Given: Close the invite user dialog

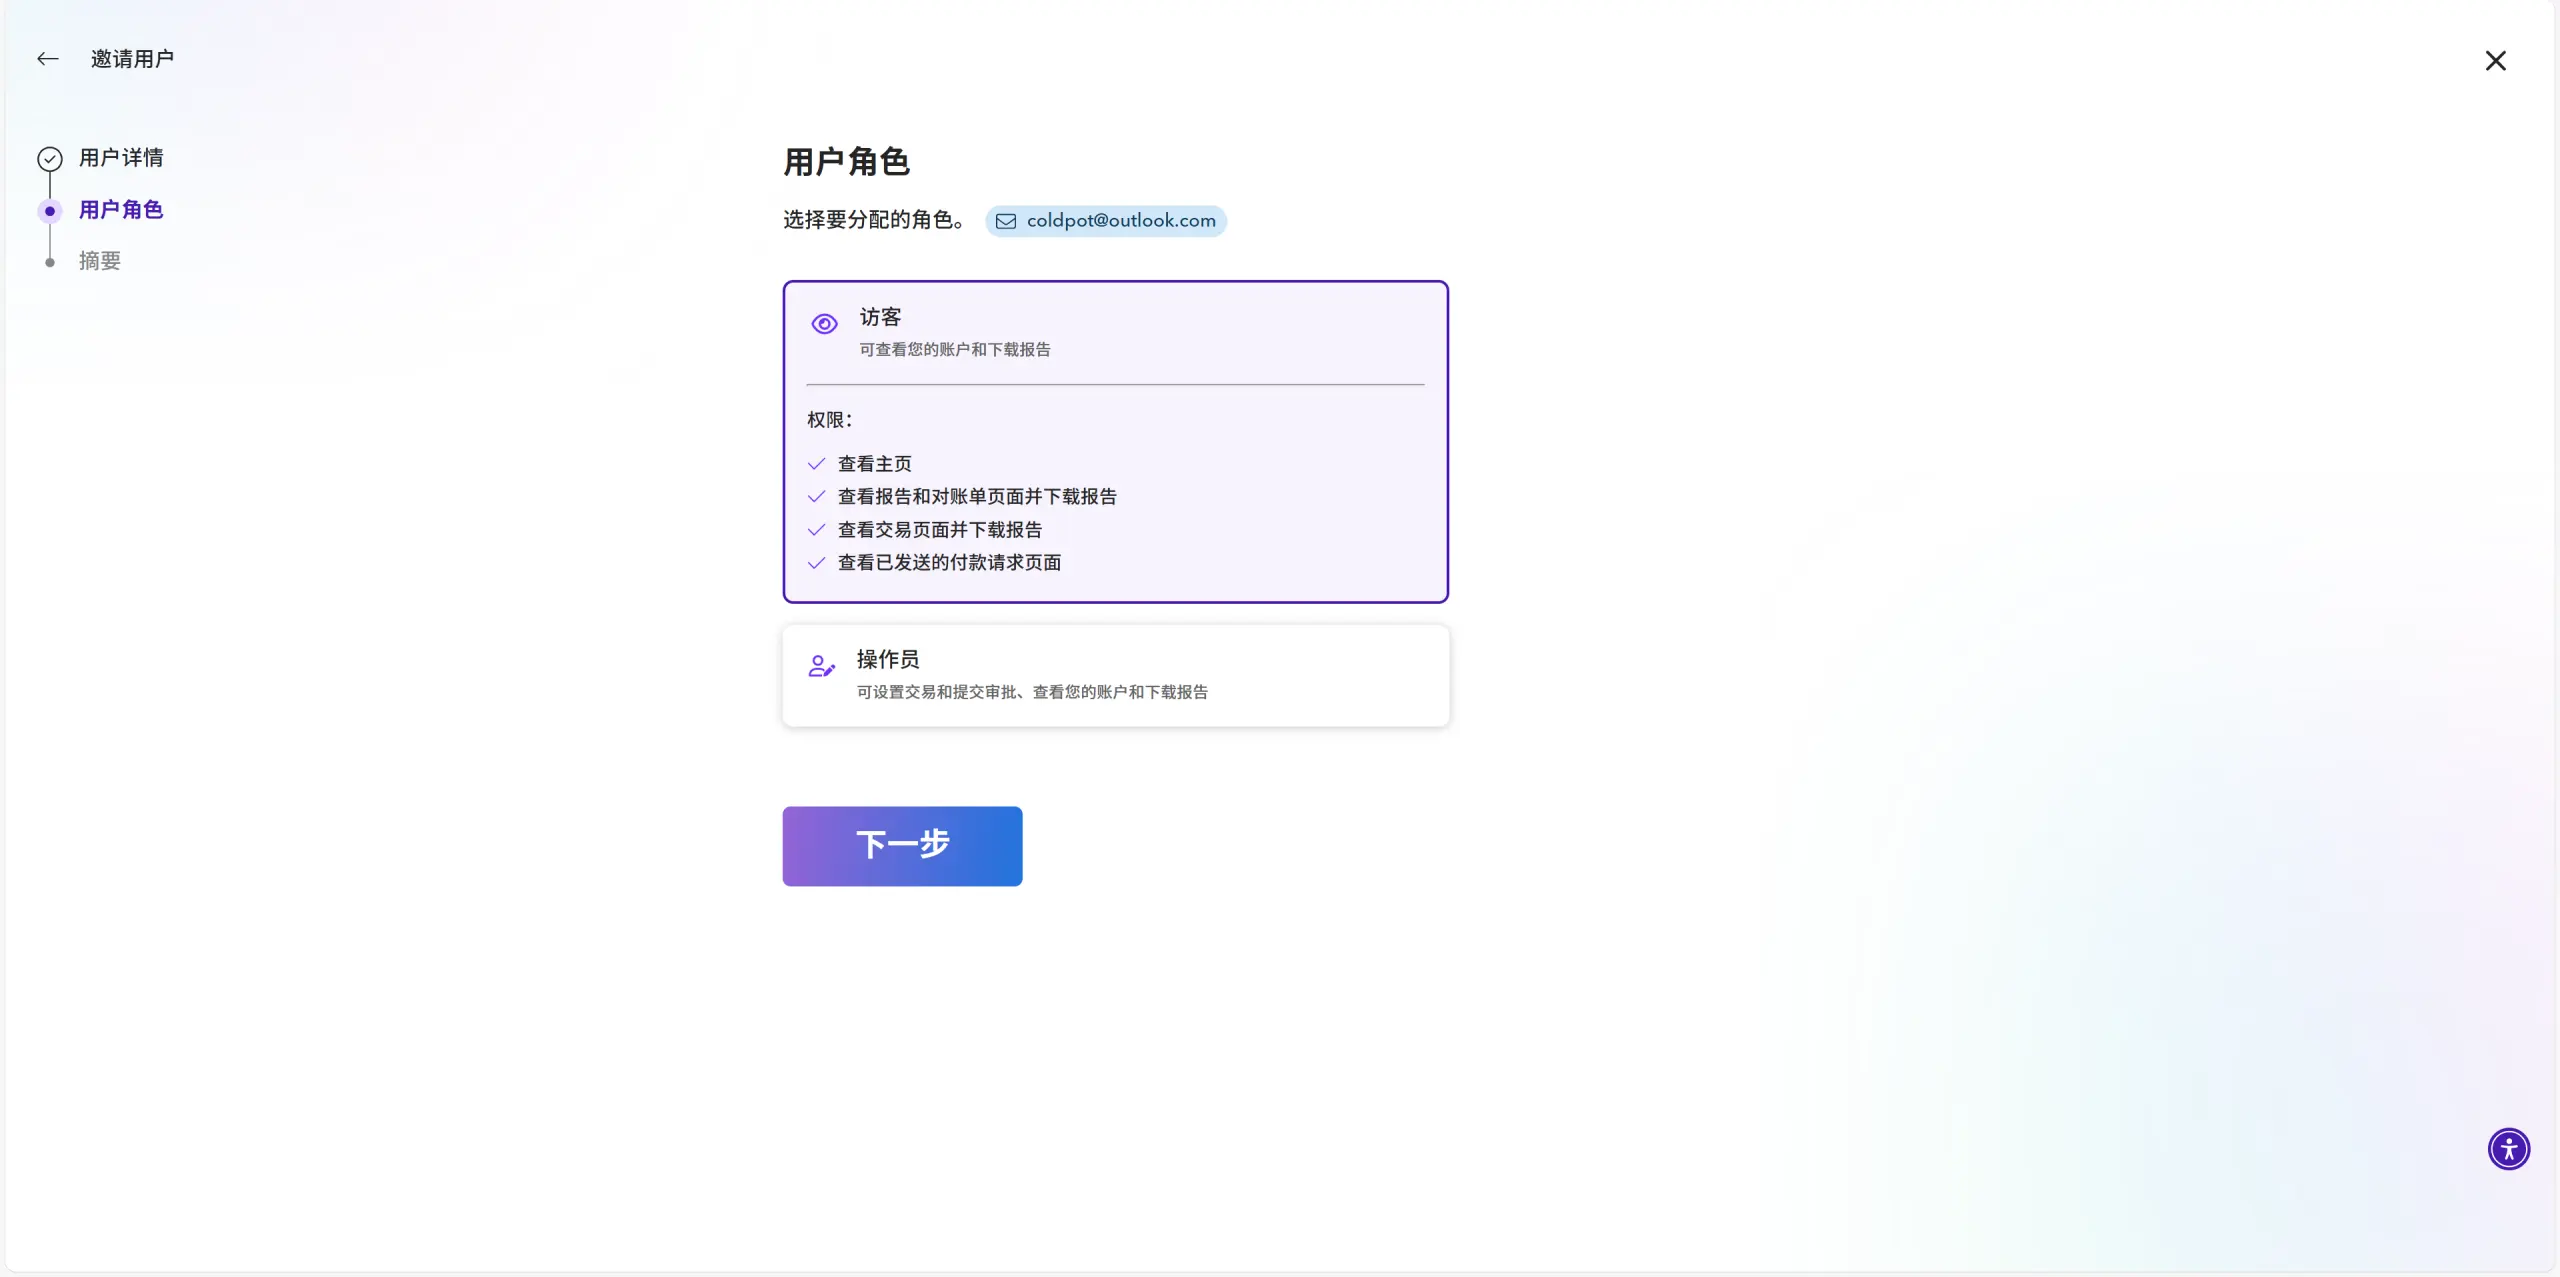Looking at the screenshot, I should click(2496, 61).
